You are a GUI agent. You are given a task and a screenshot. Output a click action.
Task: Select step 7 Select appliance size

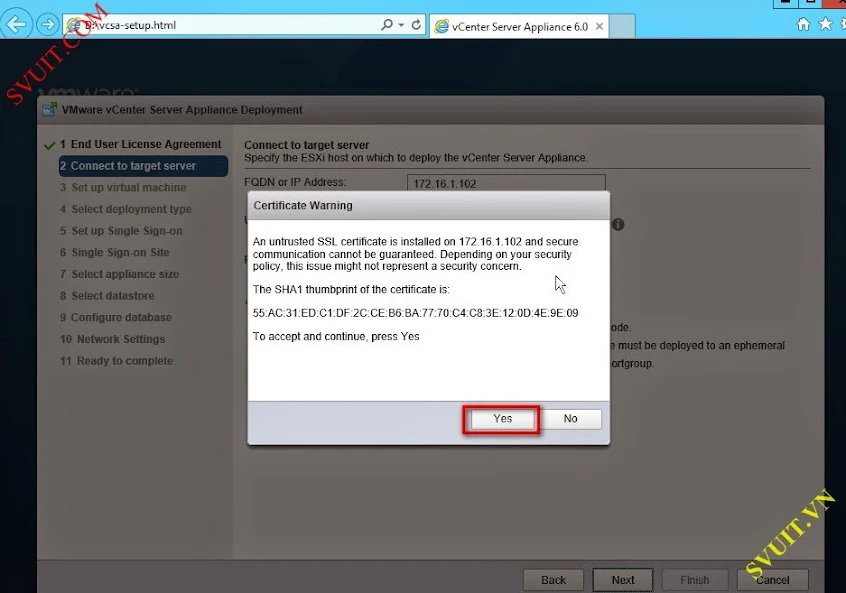[119, 274]
